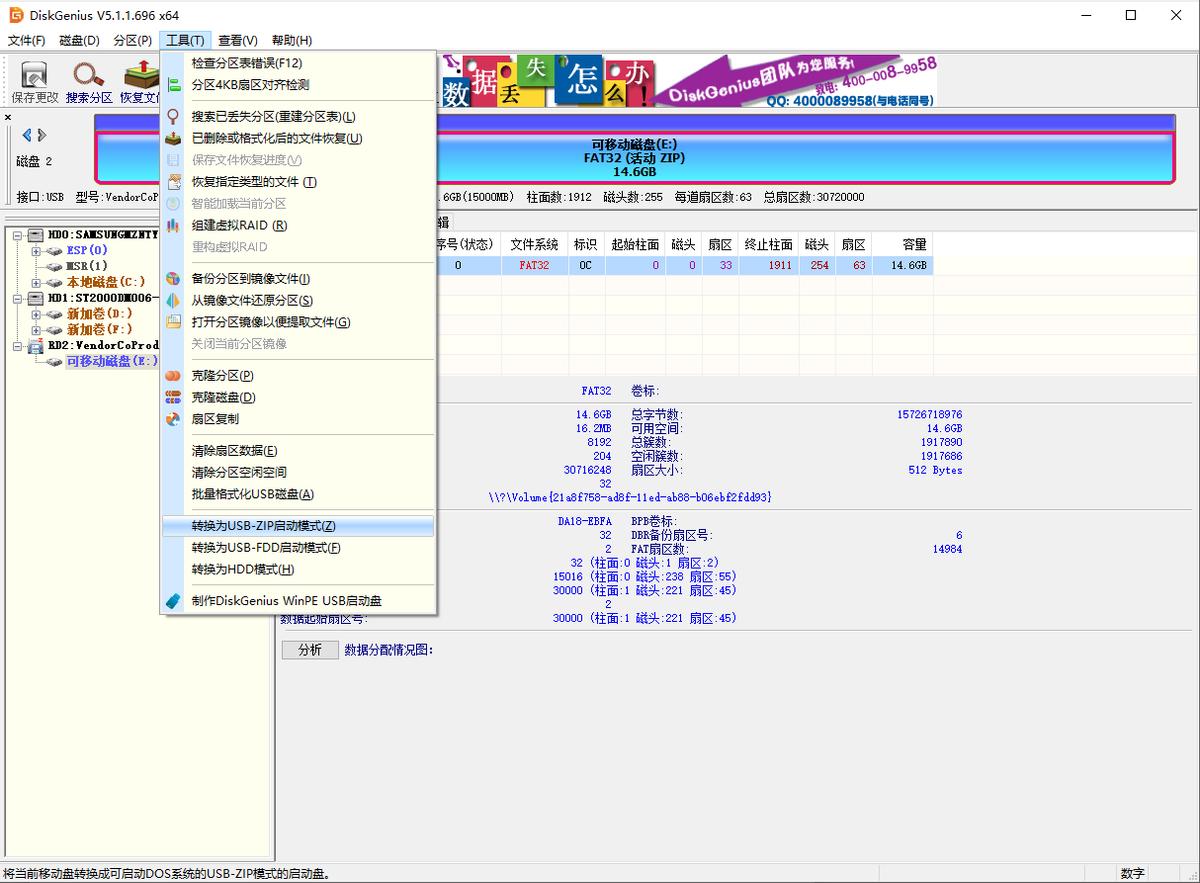The height and width of the screenshot is (883, 1200).
Task: Close the left disk panel with × button
Action: click(x=8, y=116)
